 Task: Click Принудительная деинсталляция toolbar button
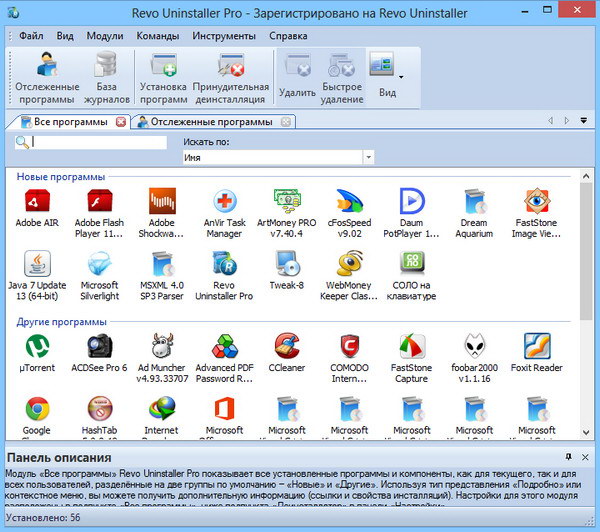231,78
